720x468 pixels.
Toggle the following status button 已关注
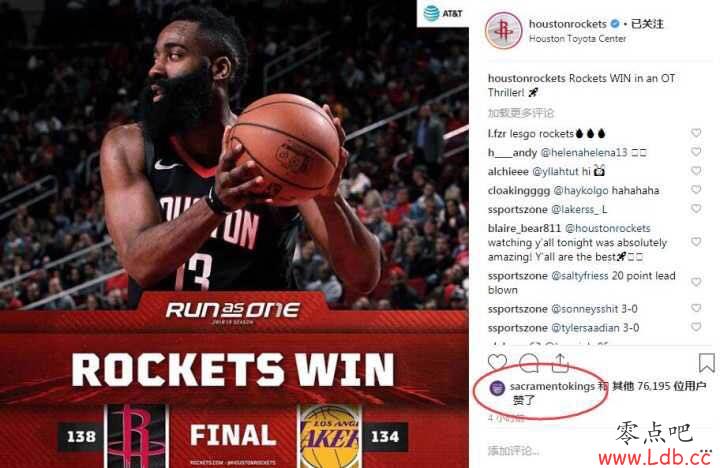(647, 24)
